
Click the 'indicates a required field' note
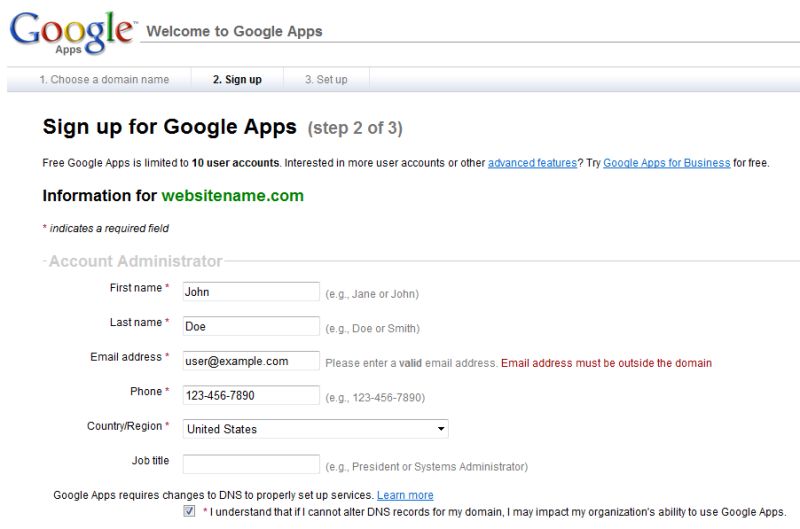coord(109,229)
